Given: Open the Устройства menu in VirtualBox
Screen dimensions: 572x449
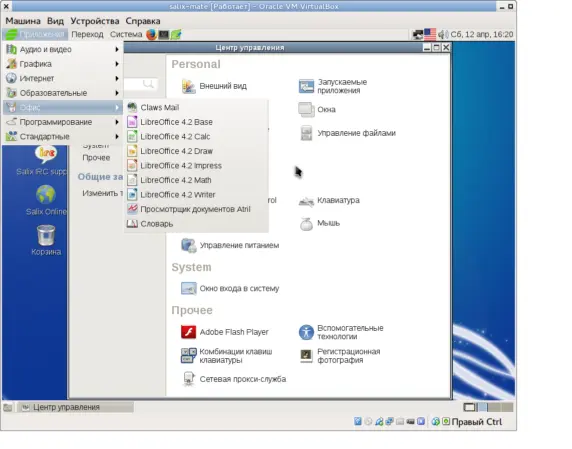Looking at the screenshot, I should point(95,21).
